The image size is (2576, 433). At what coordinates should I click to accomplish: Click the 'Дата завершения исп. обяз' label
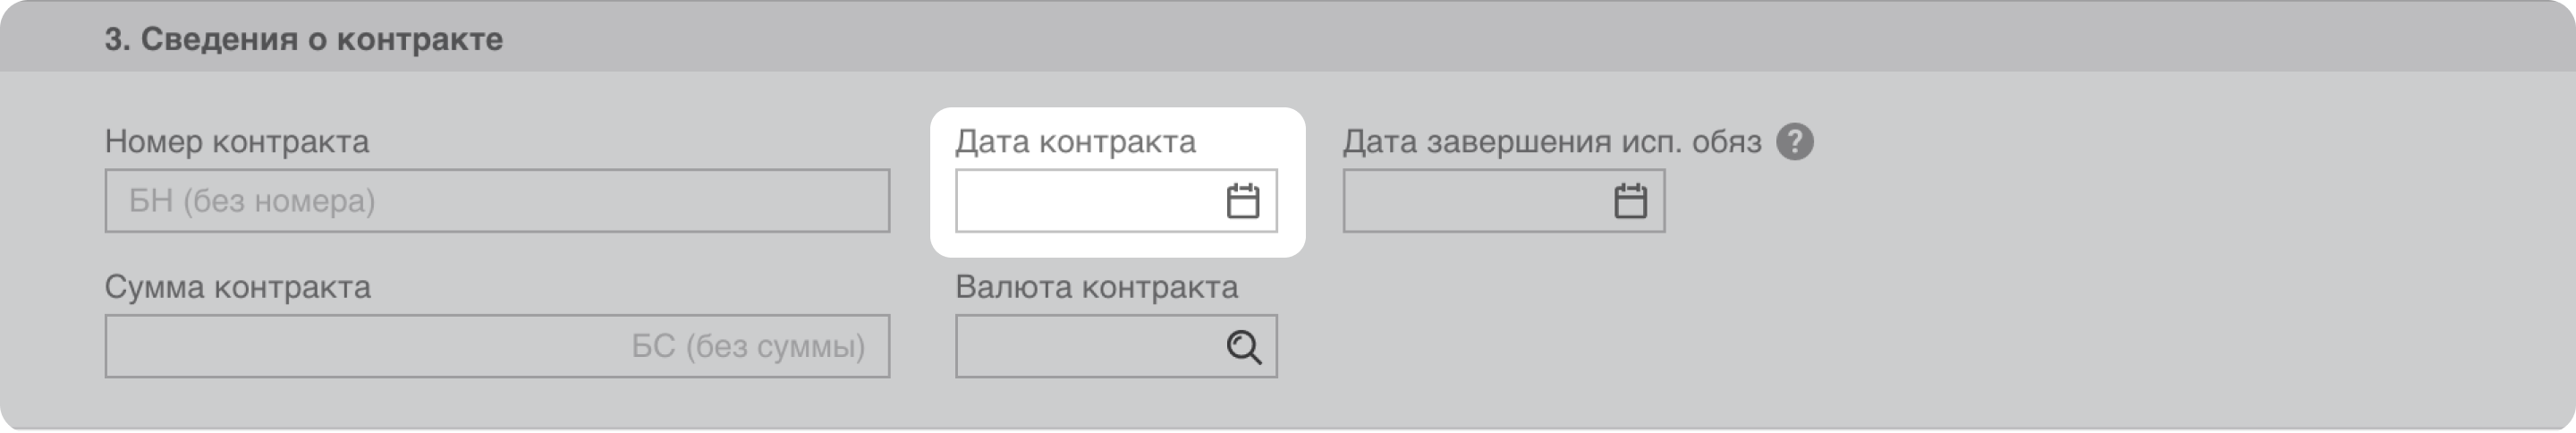1551,142
